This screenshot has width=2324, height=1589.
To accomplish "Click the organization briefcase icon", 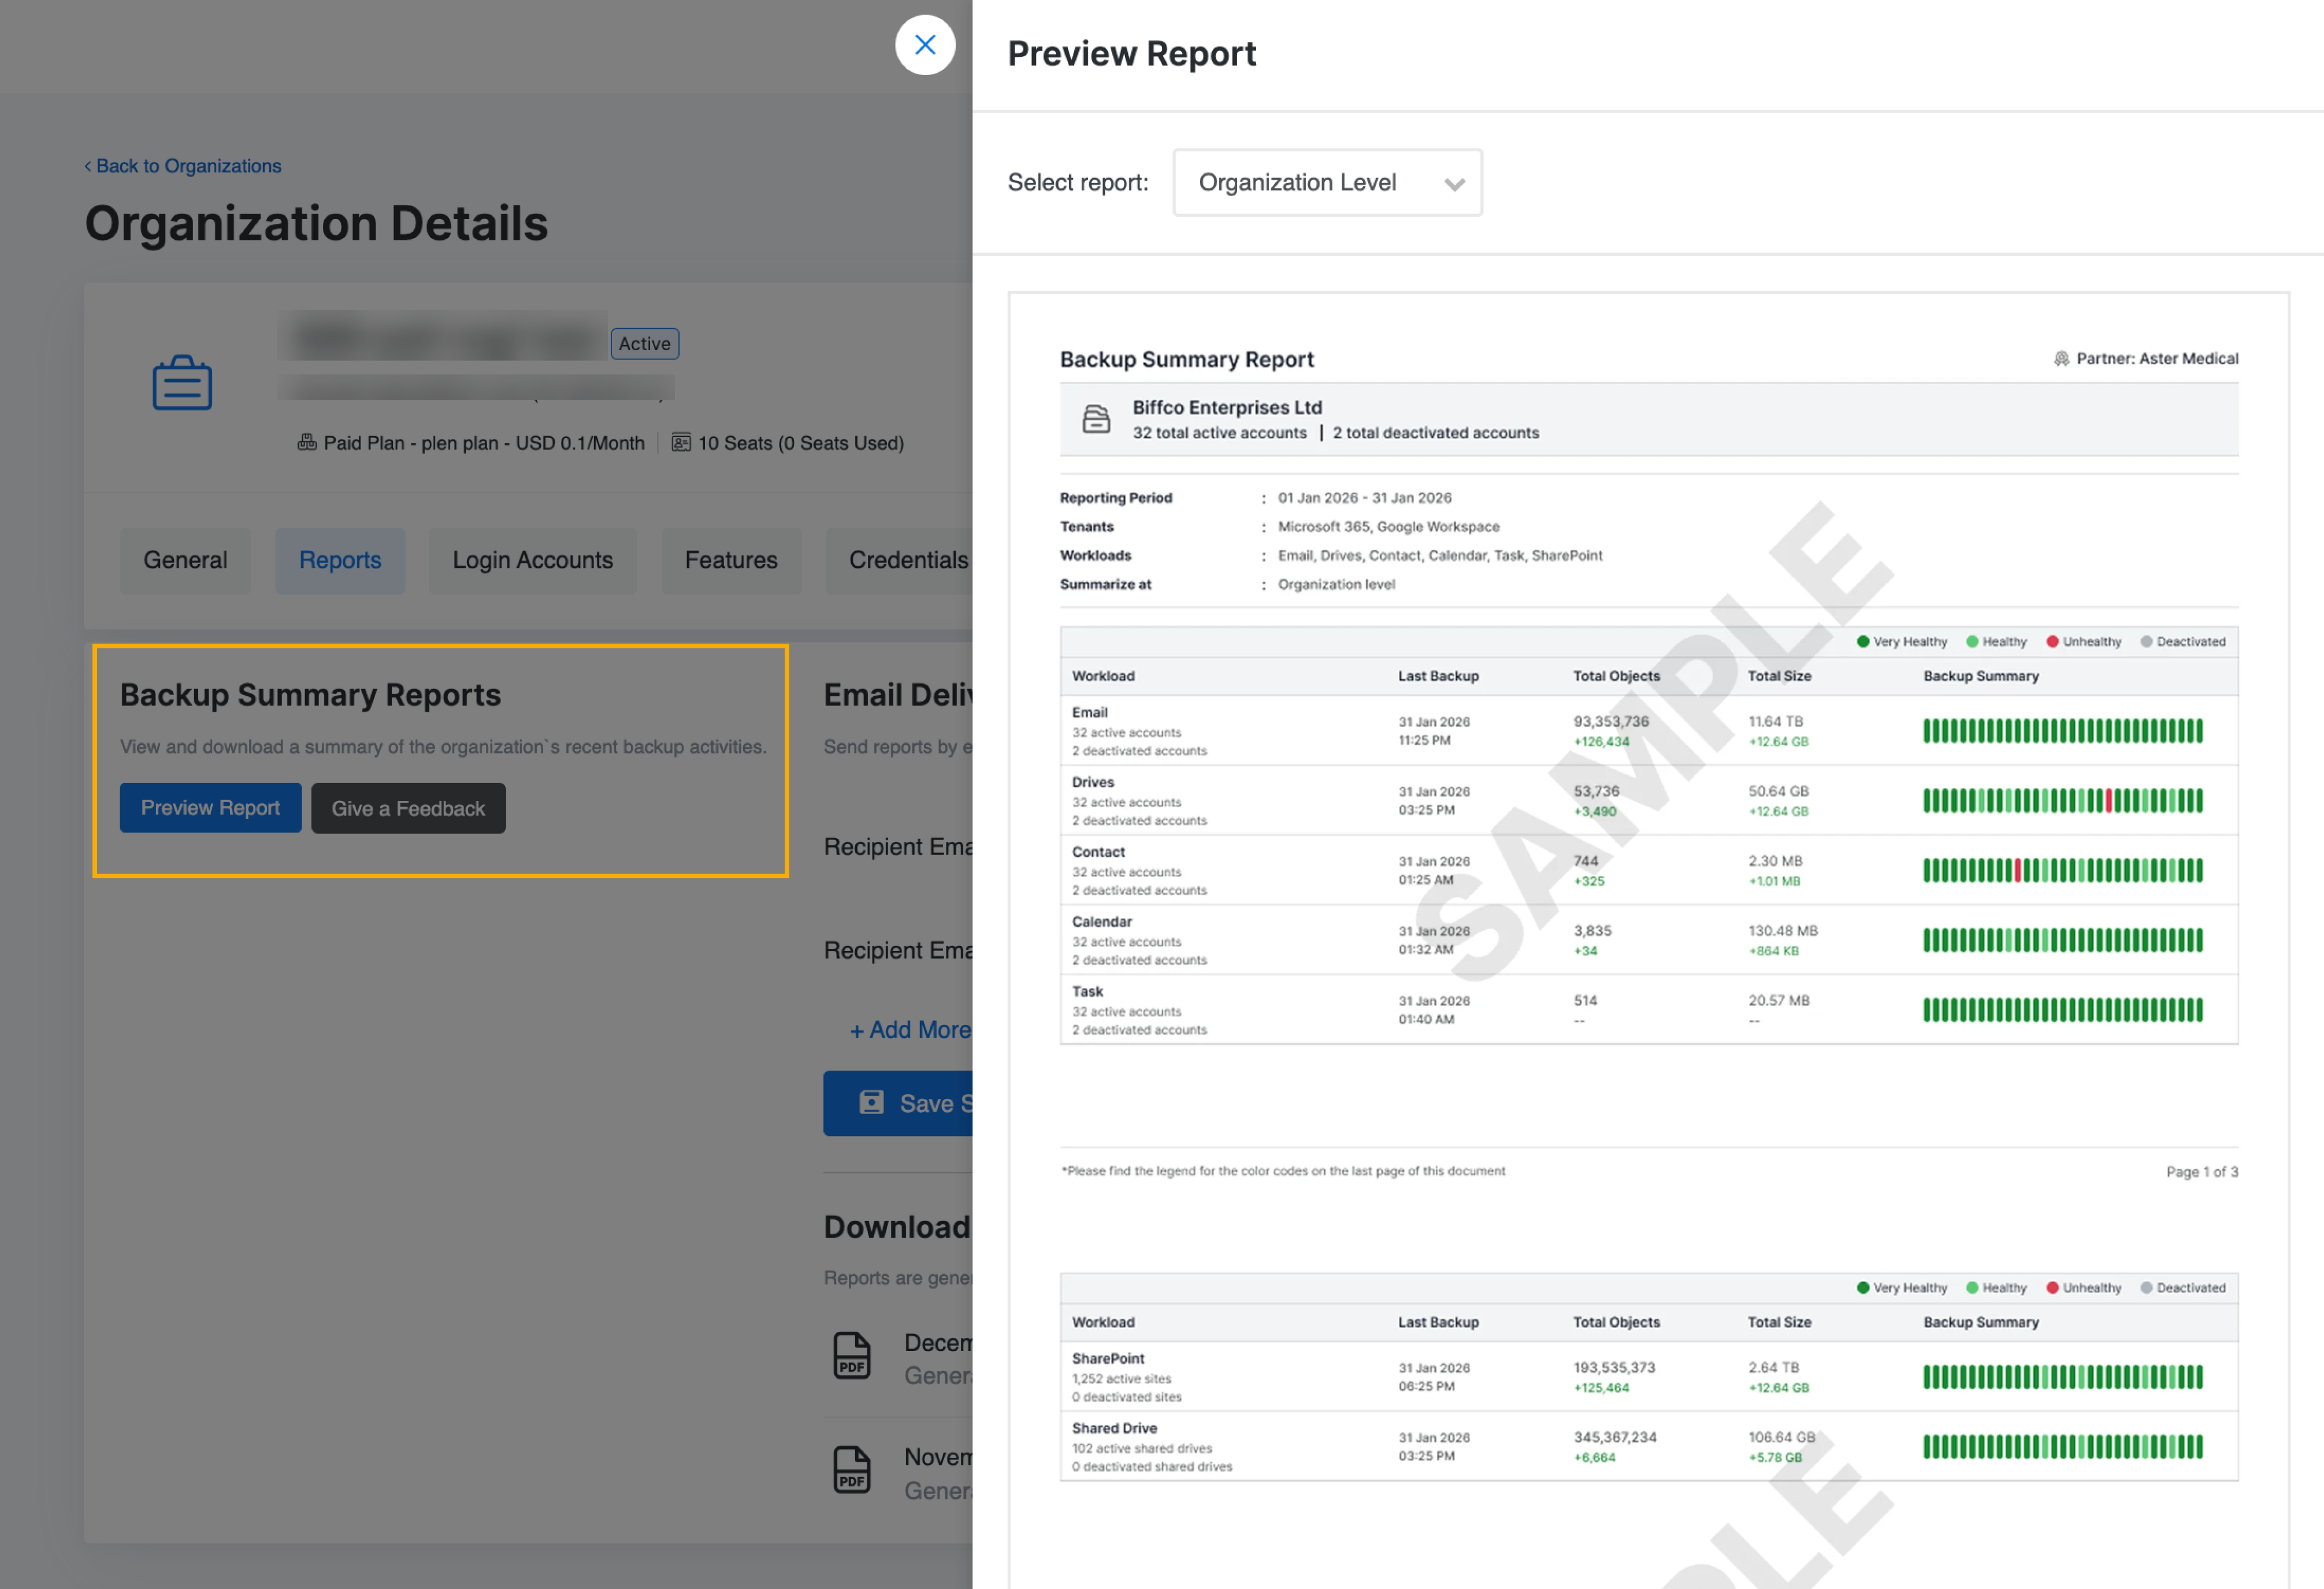I will coord(182,383).
